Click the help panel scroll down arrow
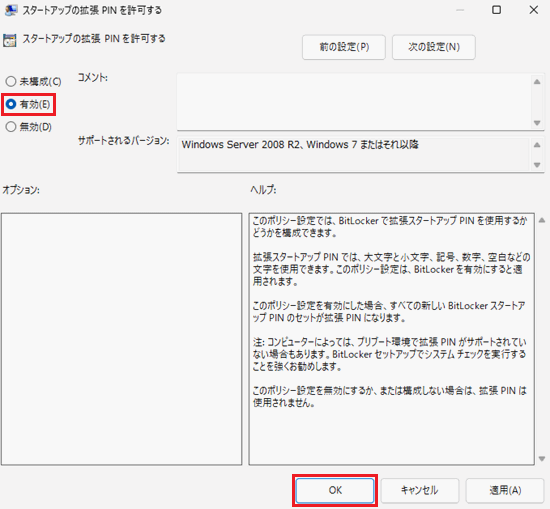Viewport: 550px width, 509px height. [542, 458]
